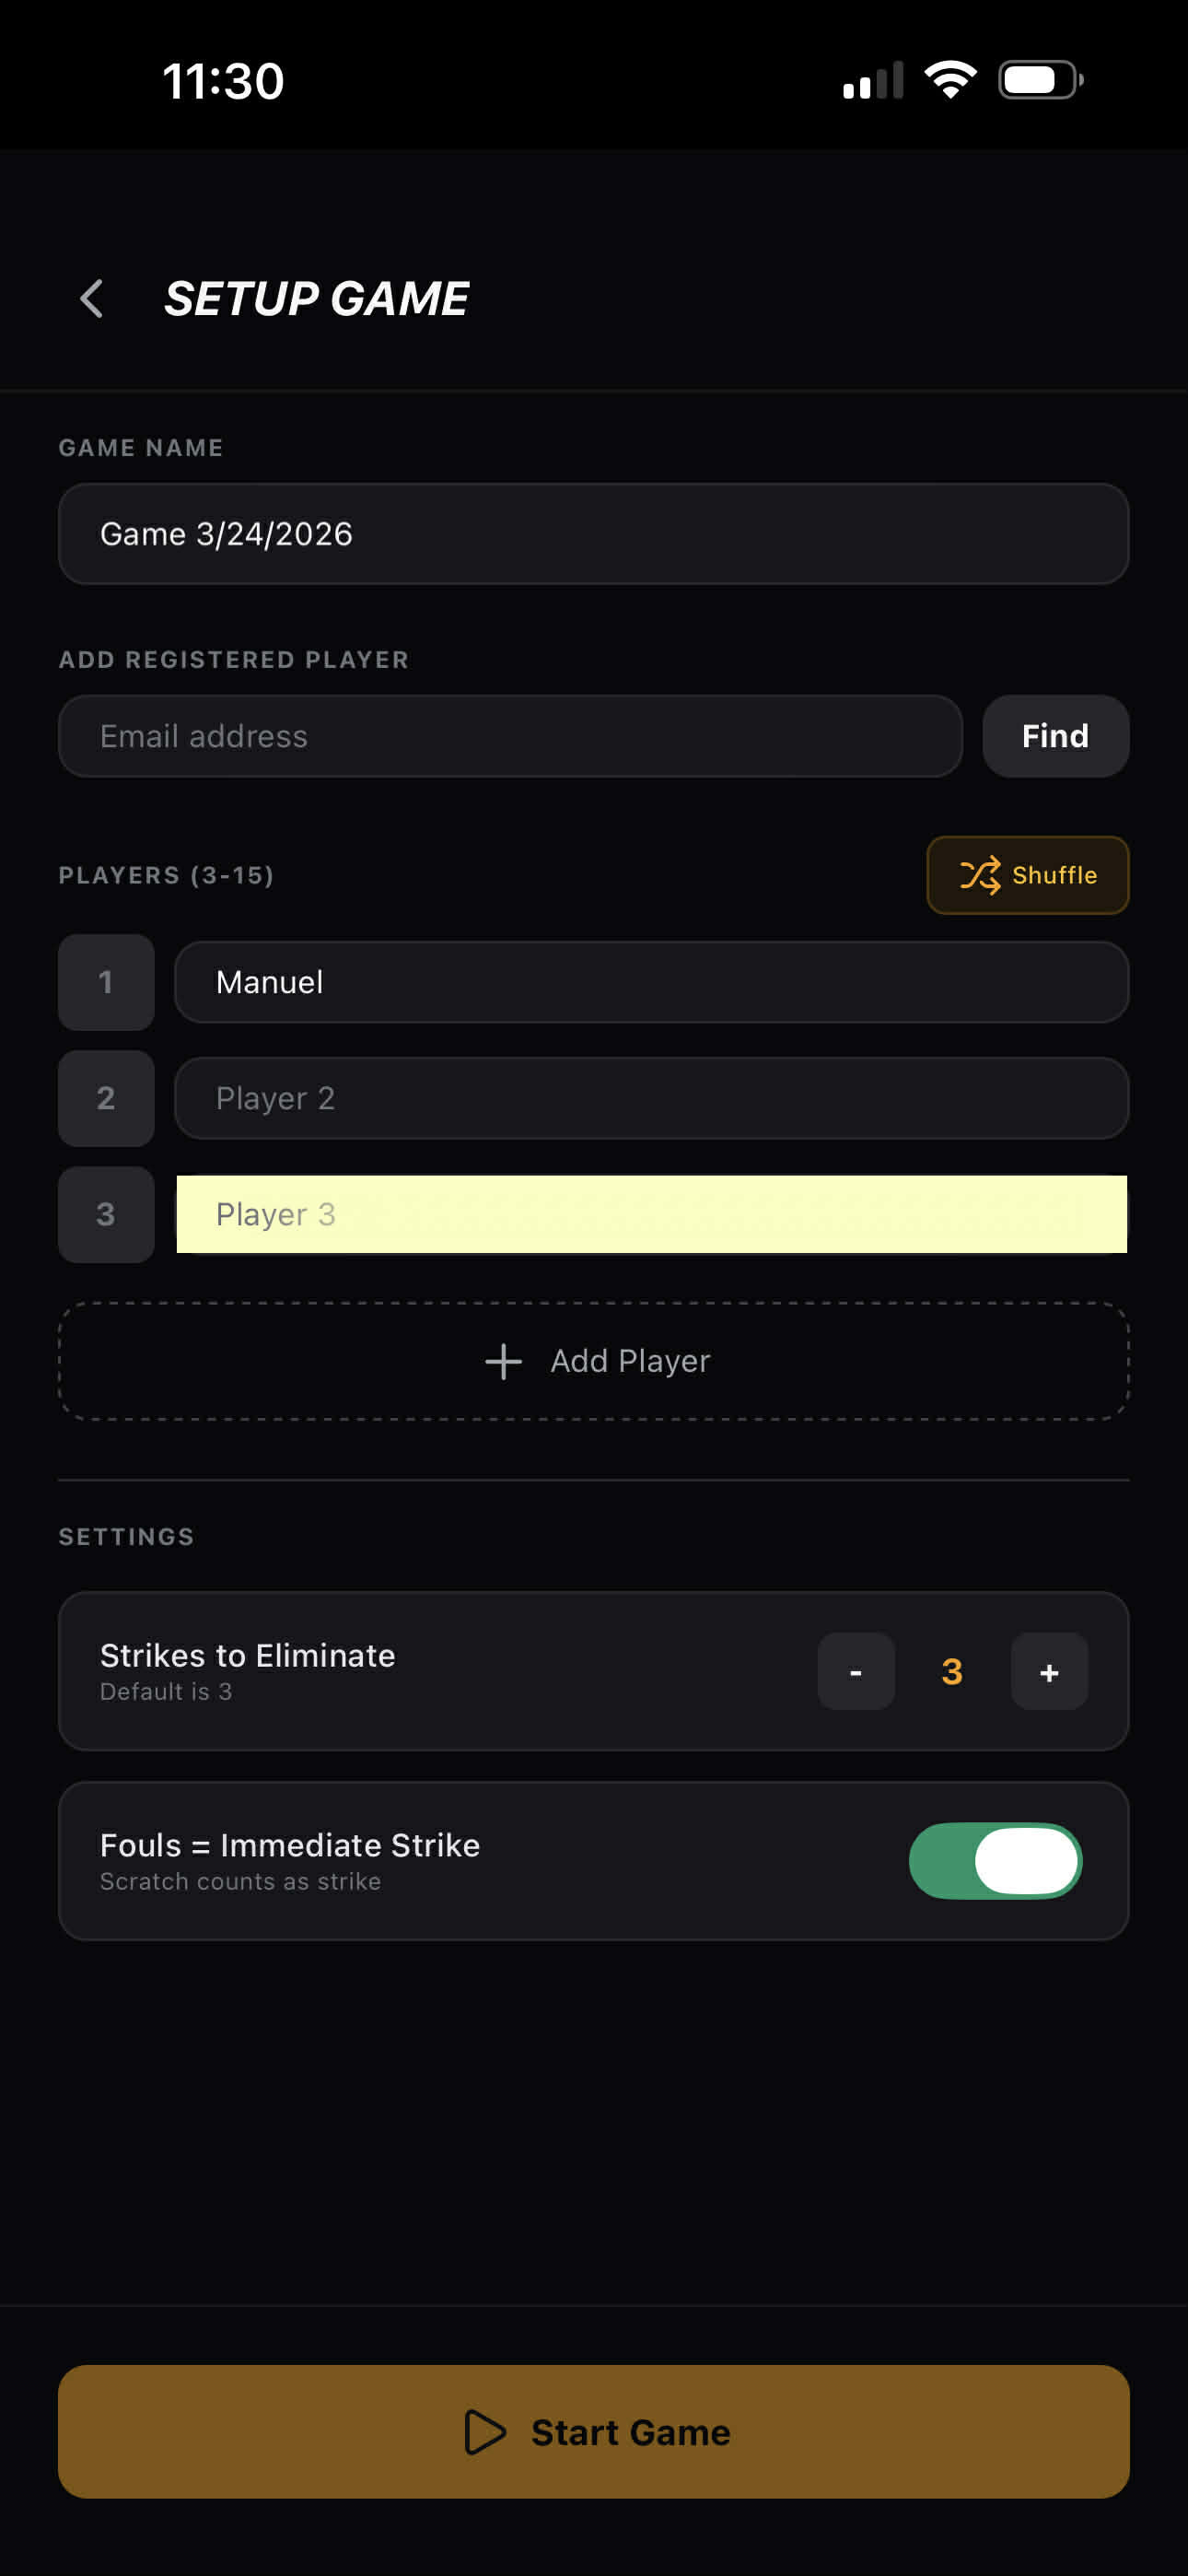This screenshot has width=1188, height=2576.
Task: Open the SETUP GAME header title
Action: [x=315, y=297]
